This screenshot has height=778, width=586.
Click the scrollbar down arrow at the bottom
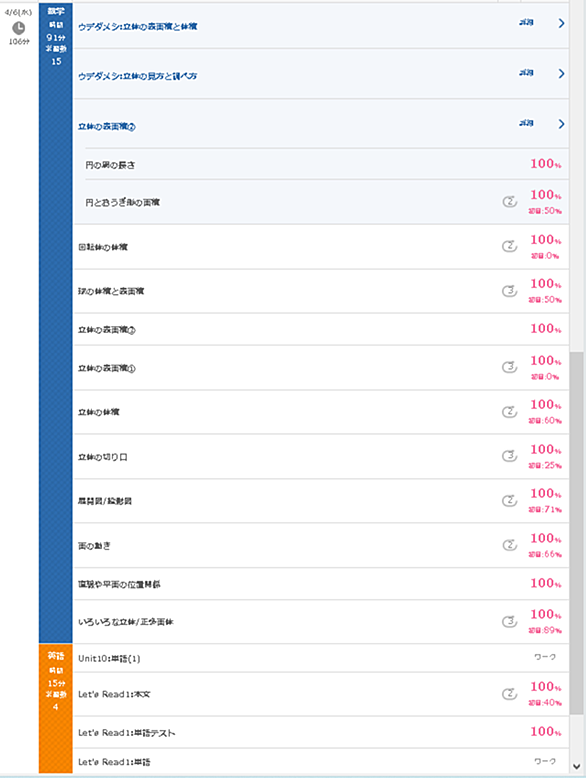click(577, 767)
